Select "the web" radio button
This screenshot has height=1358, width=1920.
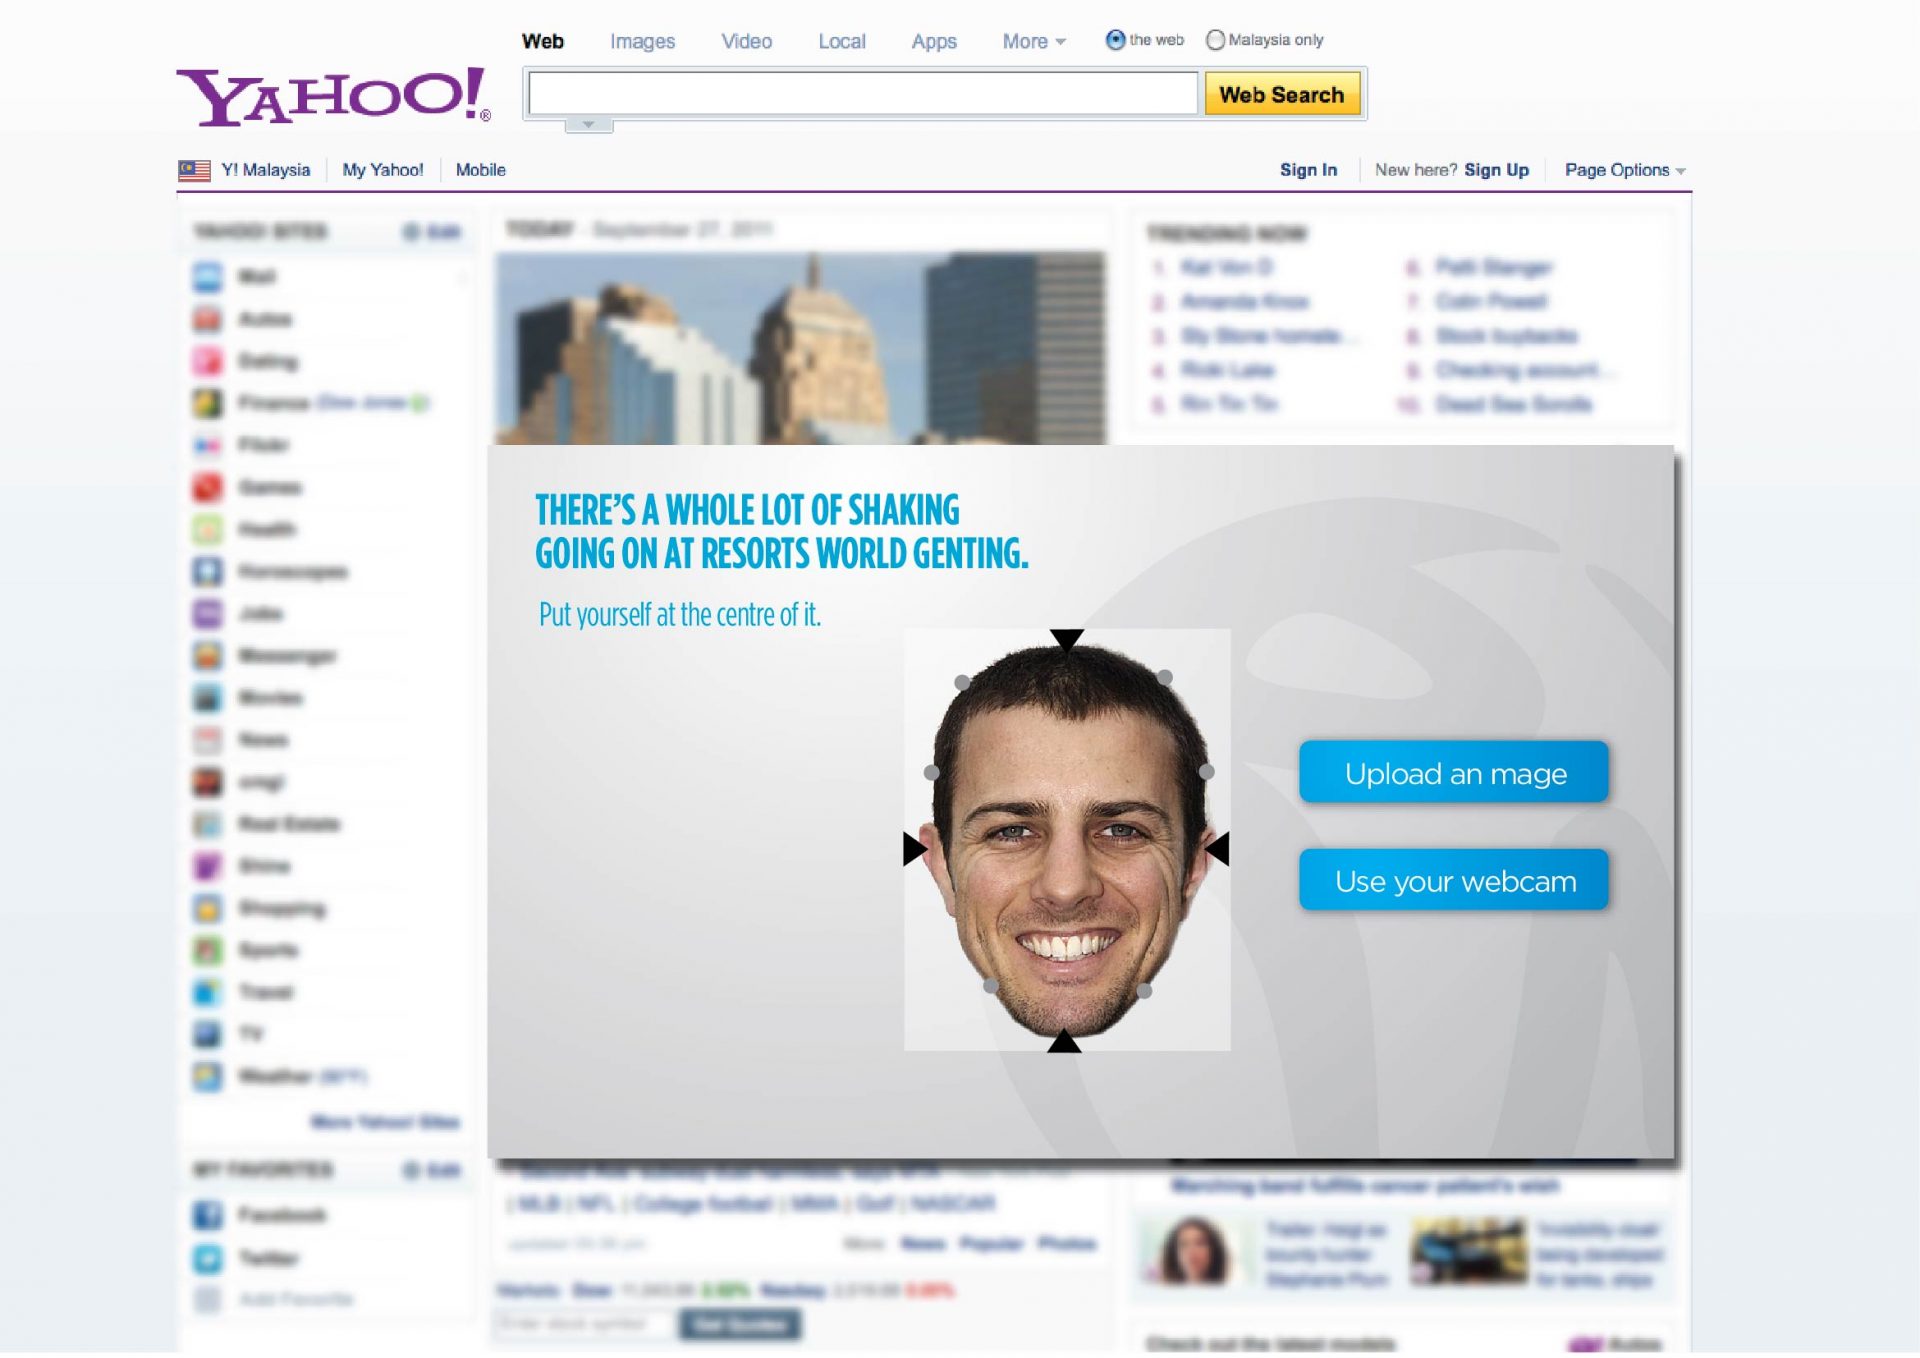pos(1115,40)
